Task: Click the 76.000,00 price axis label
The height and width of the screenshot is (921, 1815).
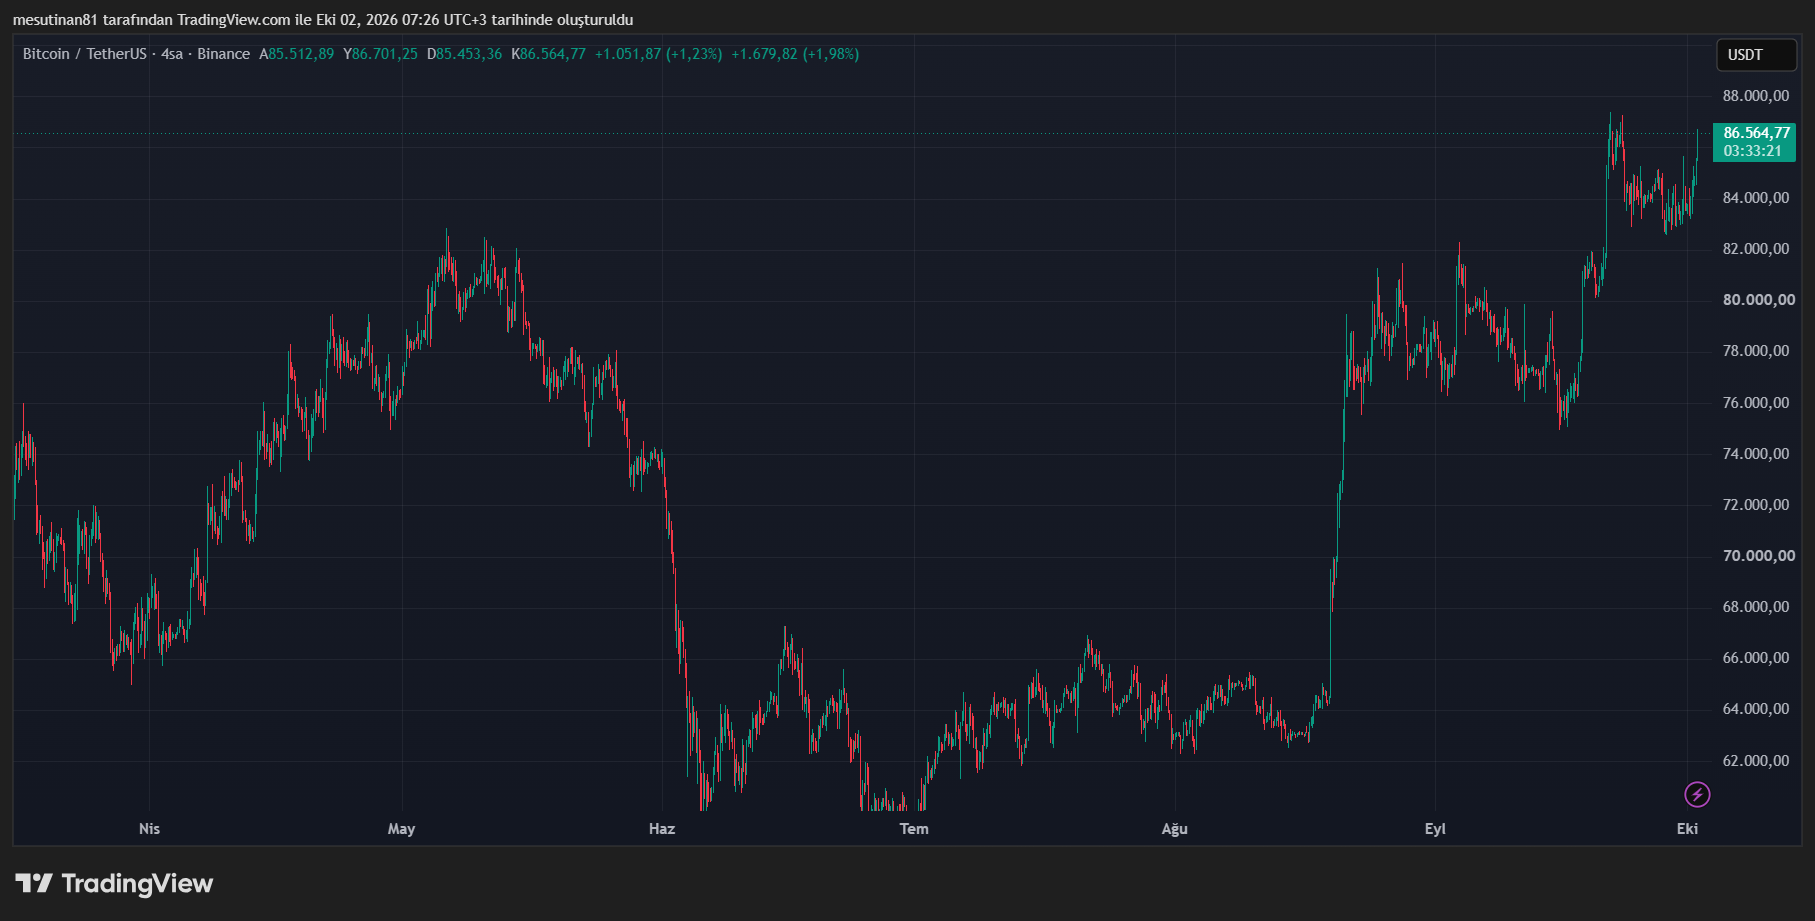Action: coord(1756,403)
